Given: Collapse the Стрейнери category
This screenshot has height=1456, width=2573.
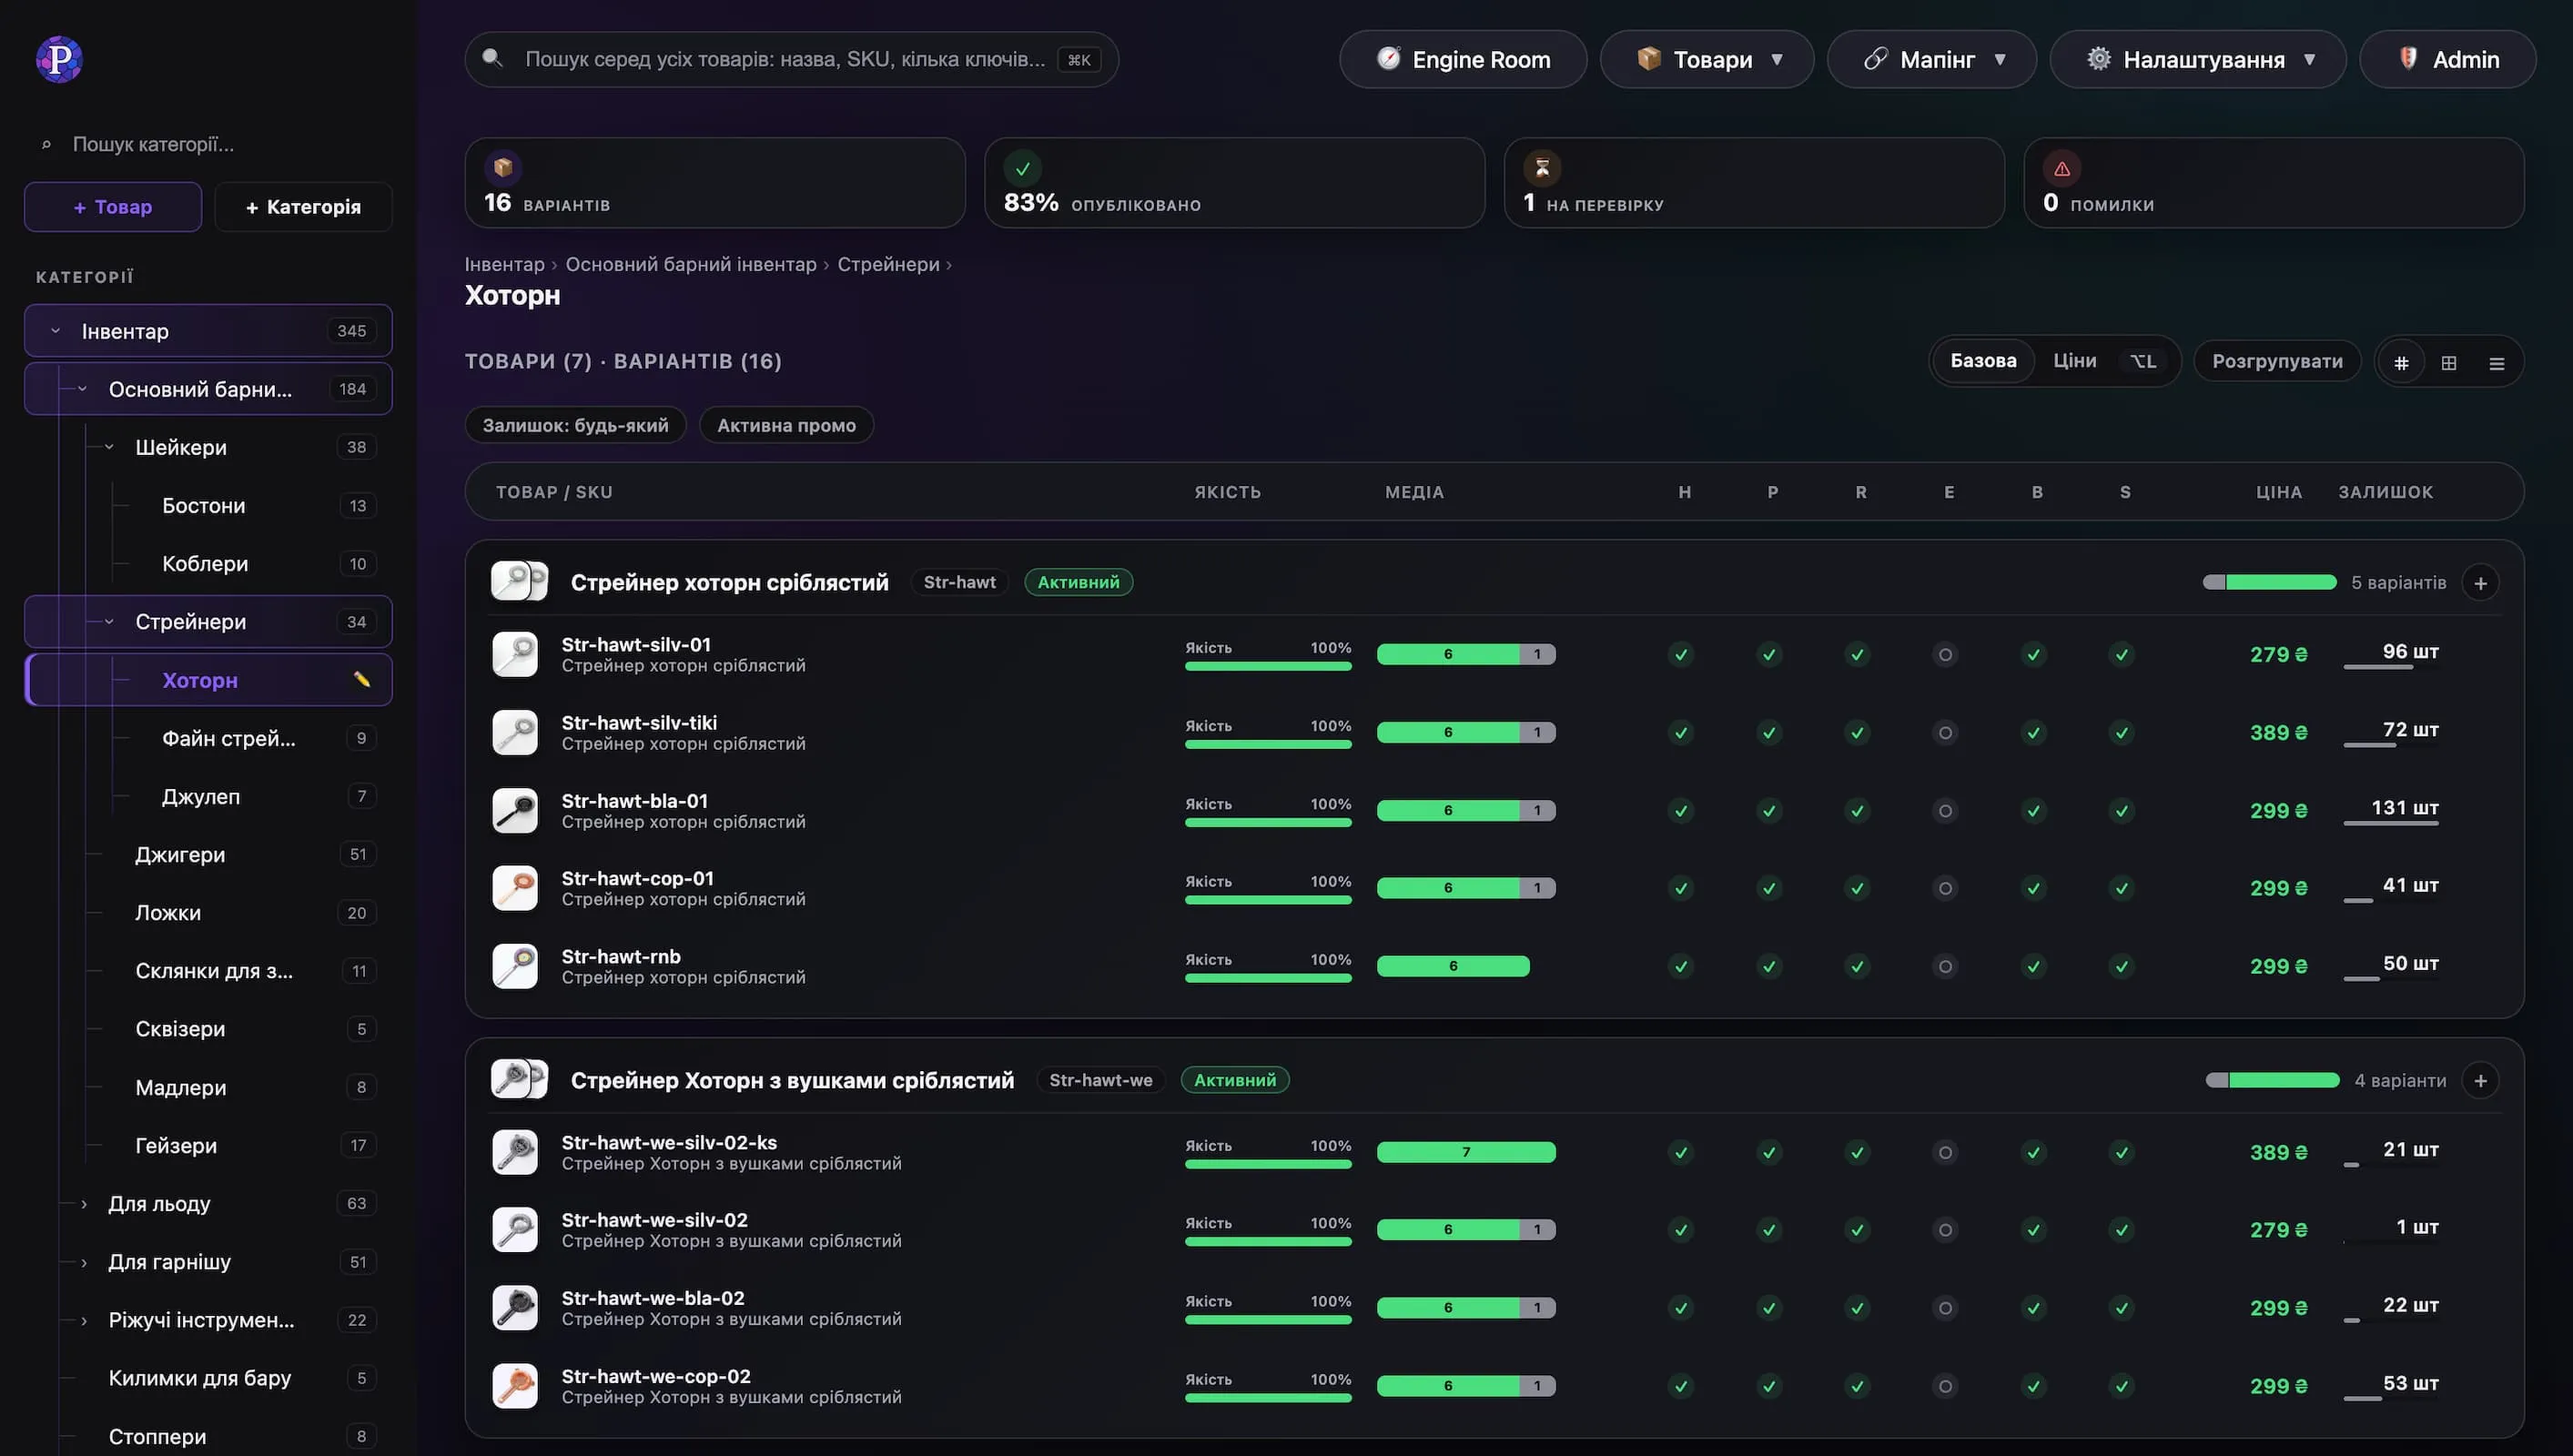Looking at the screenshot, I should (110, 622).
